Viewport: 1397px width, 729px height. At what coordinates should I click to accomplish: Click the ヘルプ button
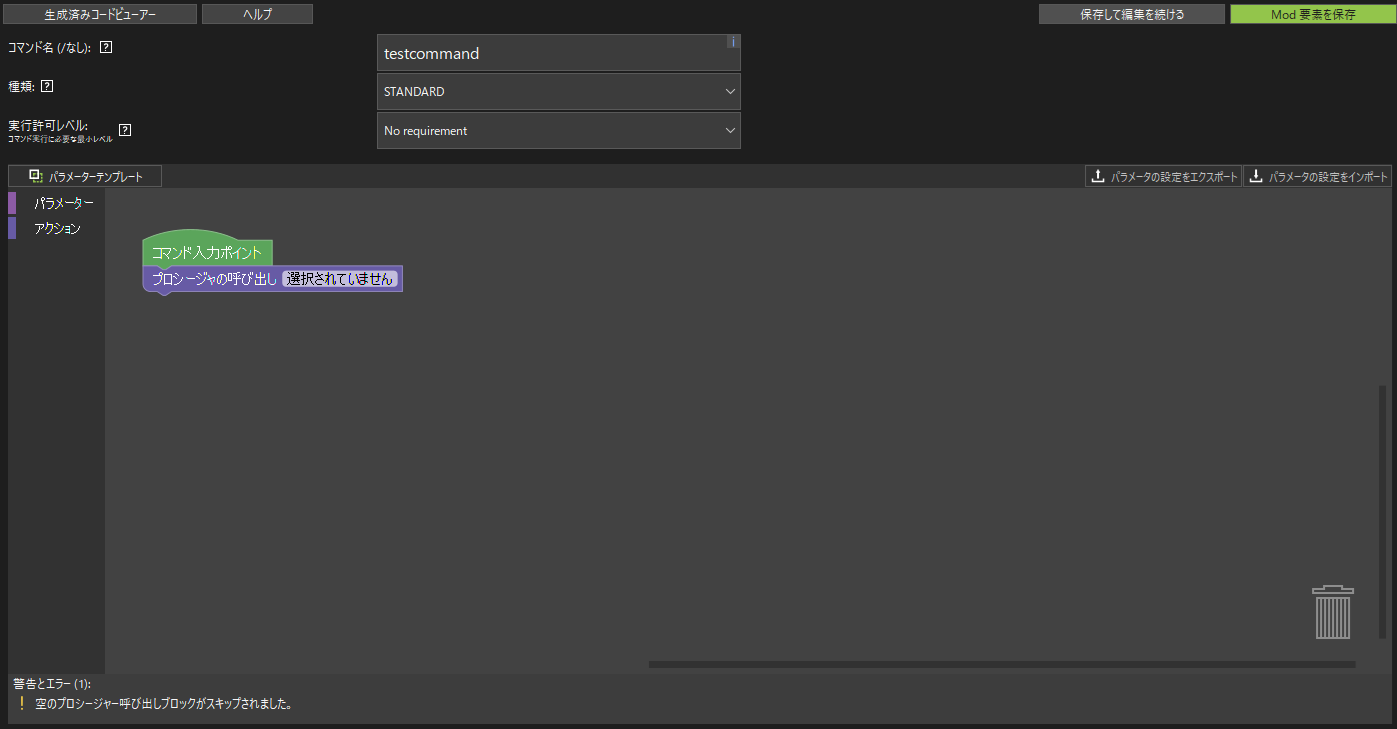[x=257, y=15]
